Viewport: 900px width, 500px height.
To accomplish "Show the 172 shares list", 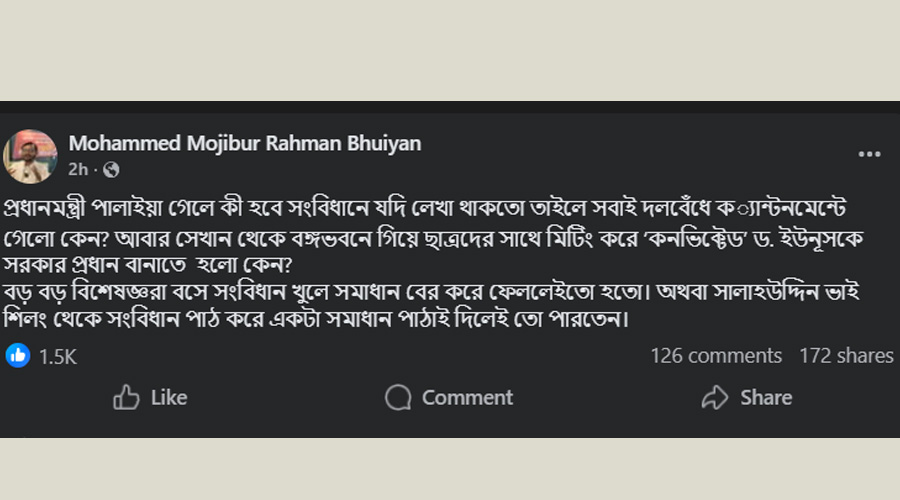I will coord(846,356).
